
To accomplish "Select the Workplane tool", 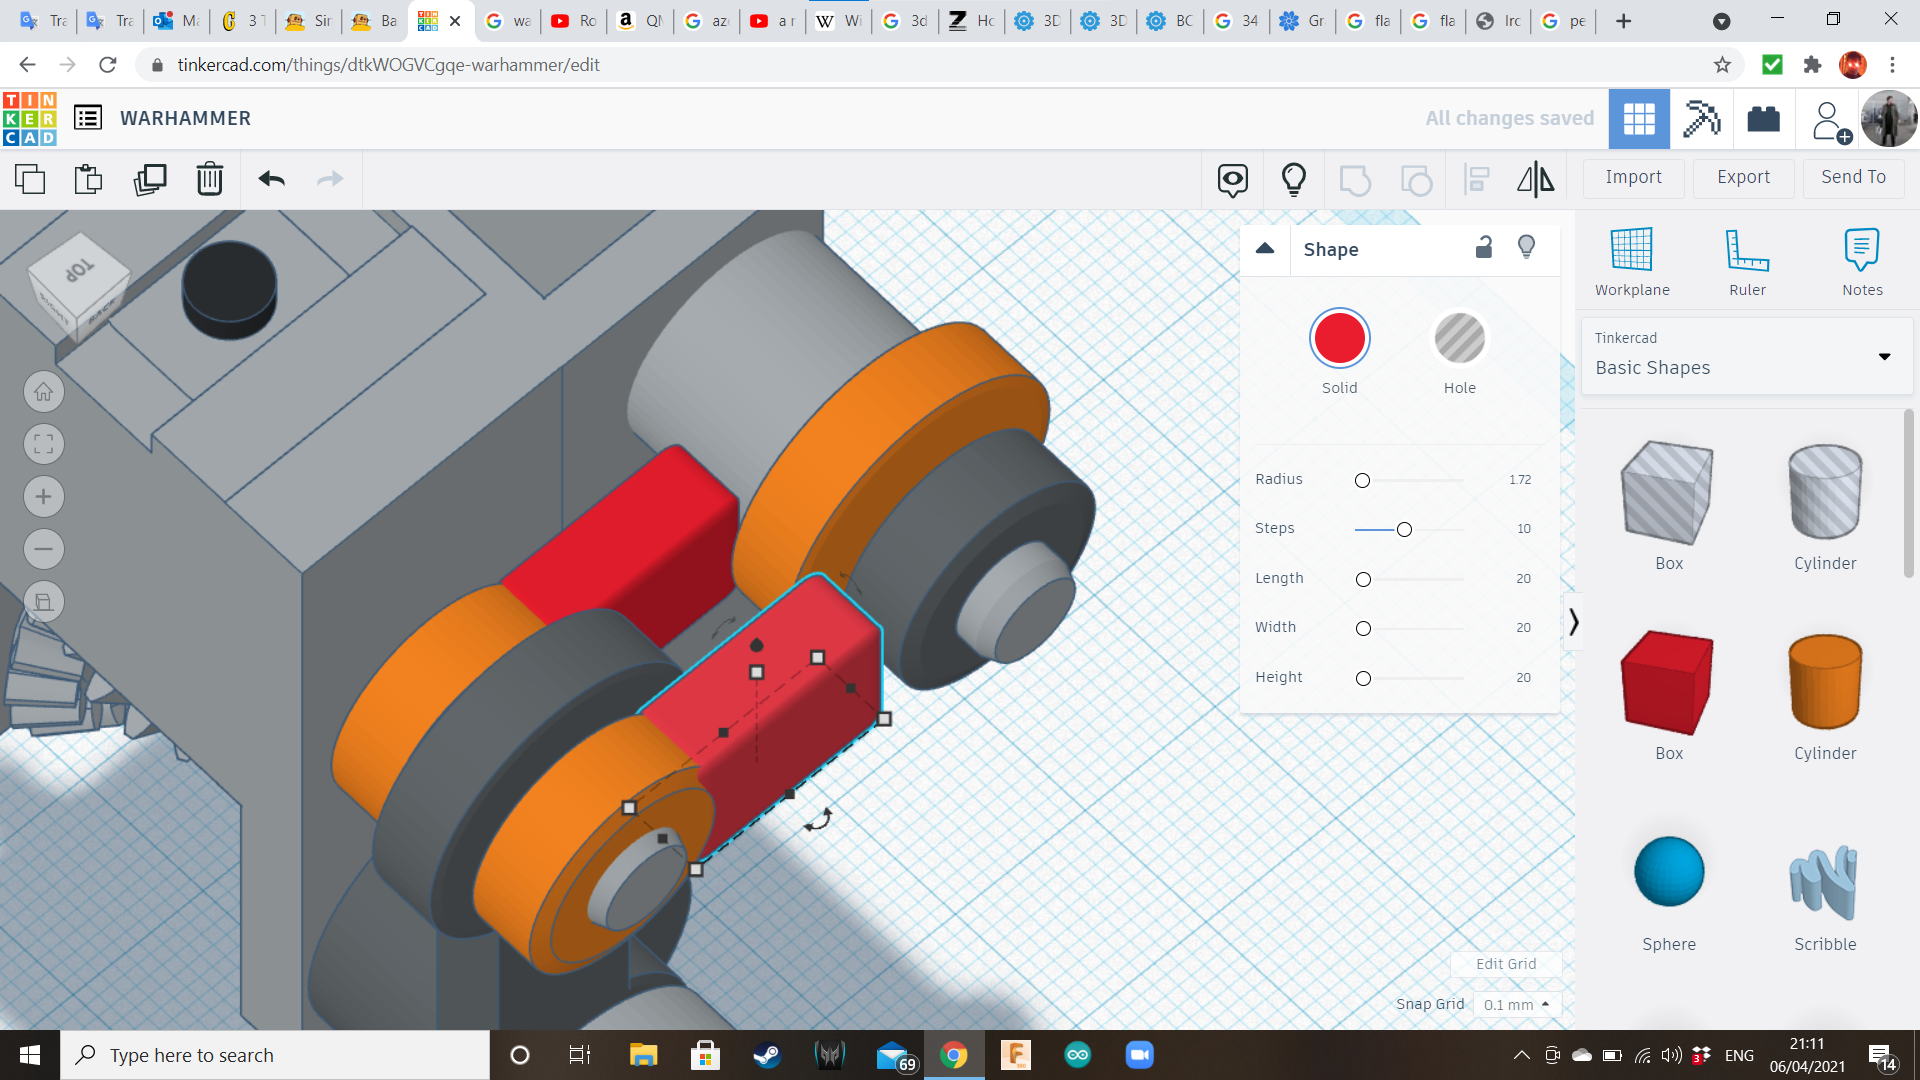I will (1631, 260).
